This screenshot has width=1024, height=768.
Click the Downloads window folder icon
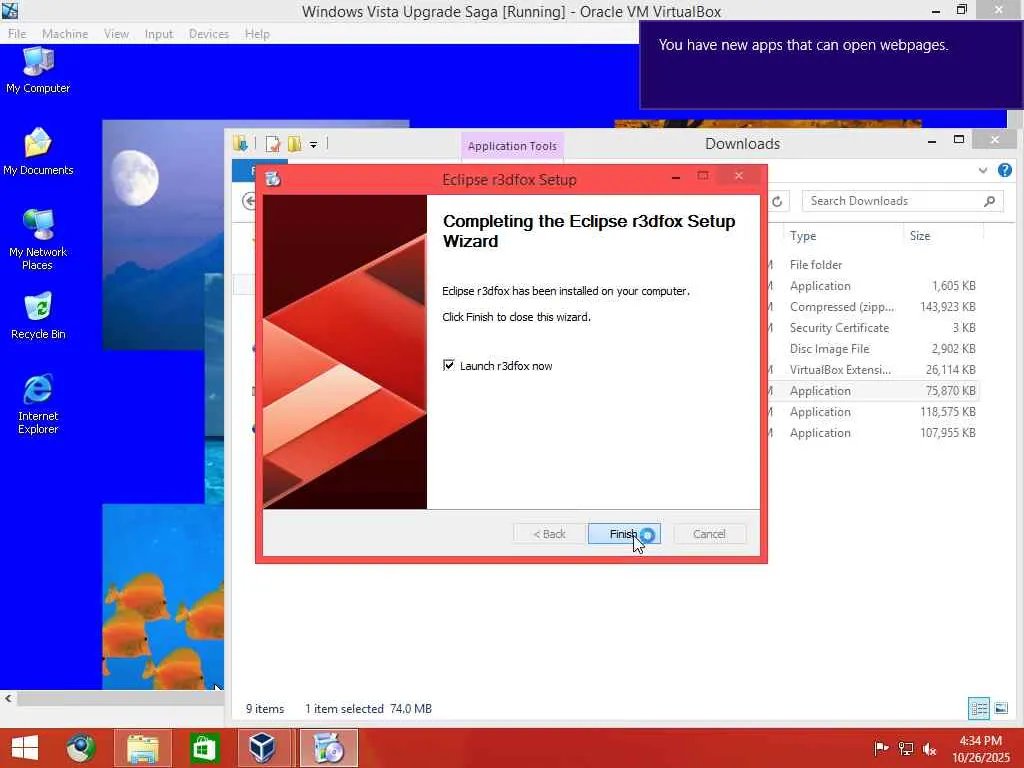click(240, 144)
